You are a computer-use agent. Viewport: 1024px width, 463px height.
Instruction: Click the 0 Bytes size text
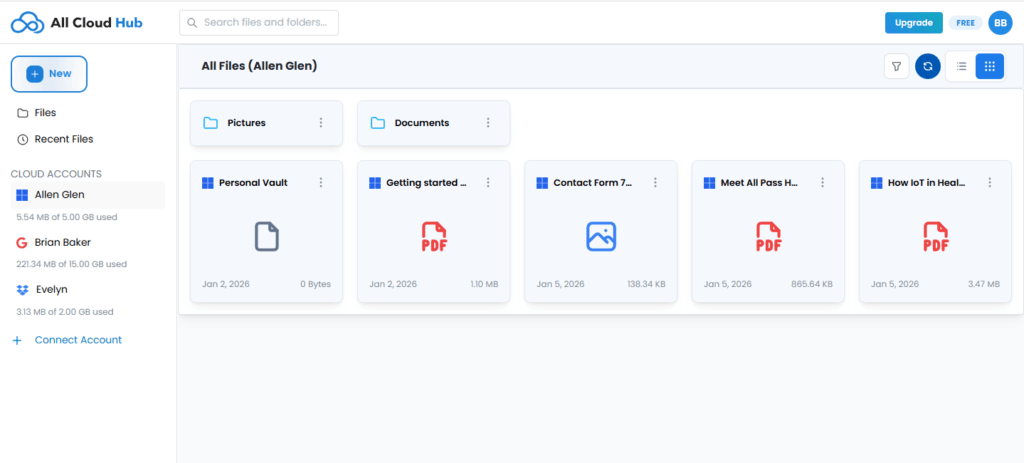tap(315, 284)
